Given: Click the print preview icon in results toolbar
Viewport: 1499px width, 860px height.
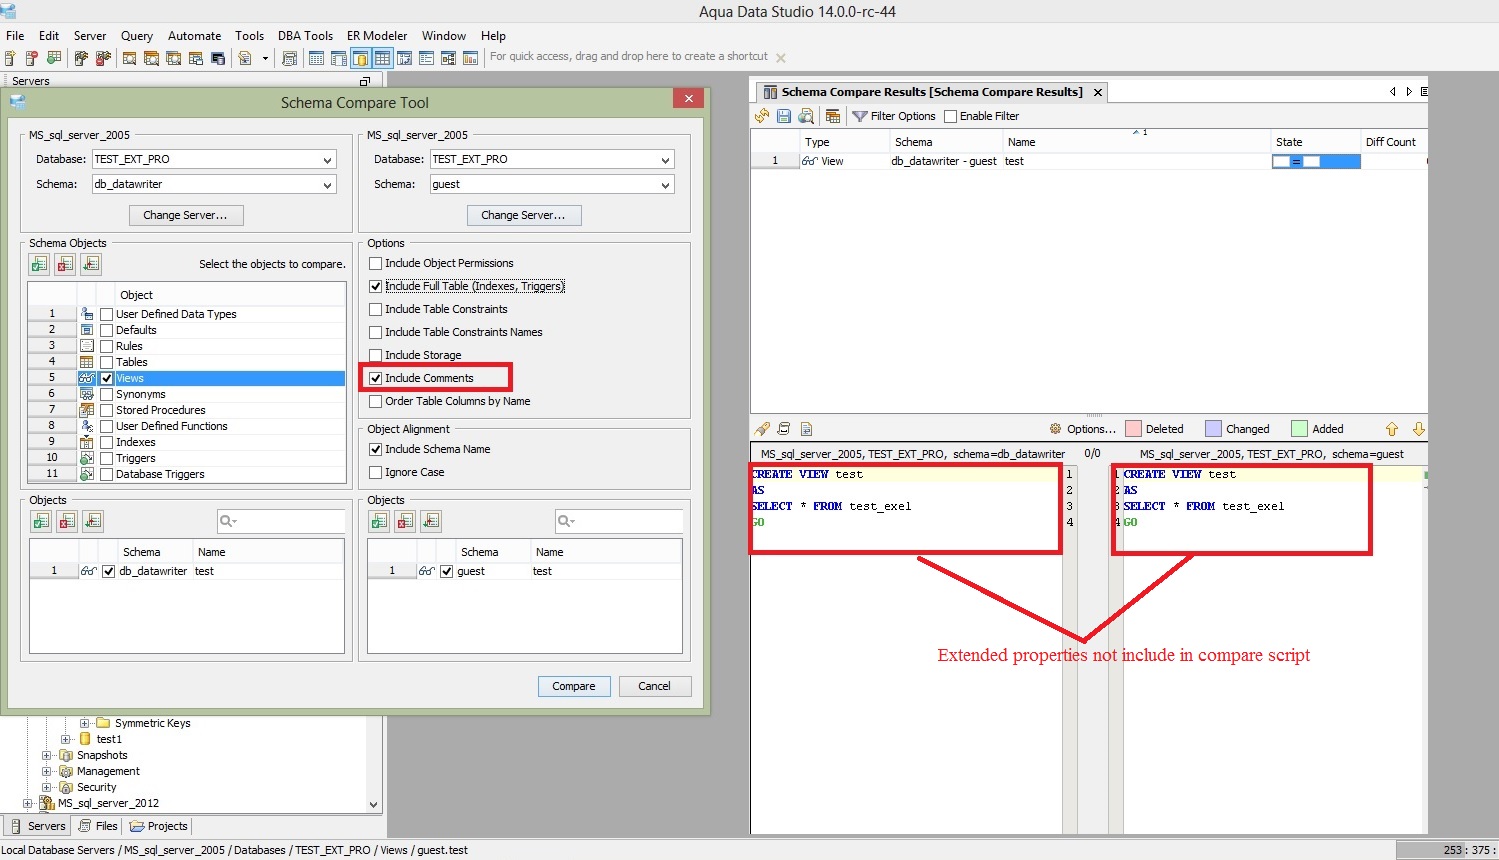Looking at the screenshot, I should (806, 116).
